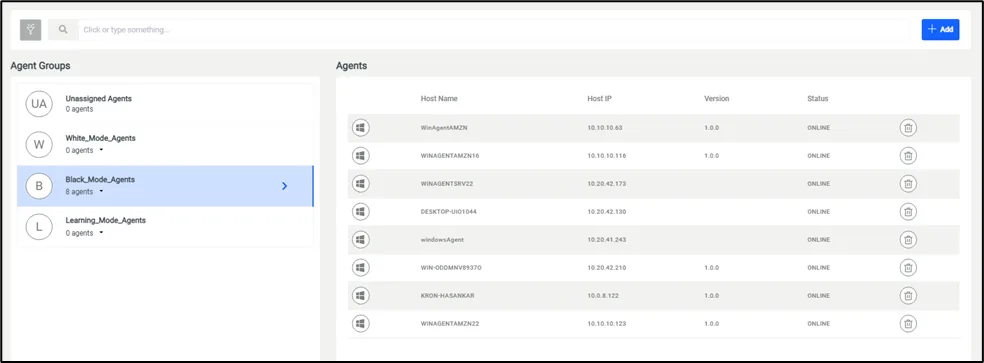Select host name WINAGENTSRV22
984x363 pixels.
448,183
